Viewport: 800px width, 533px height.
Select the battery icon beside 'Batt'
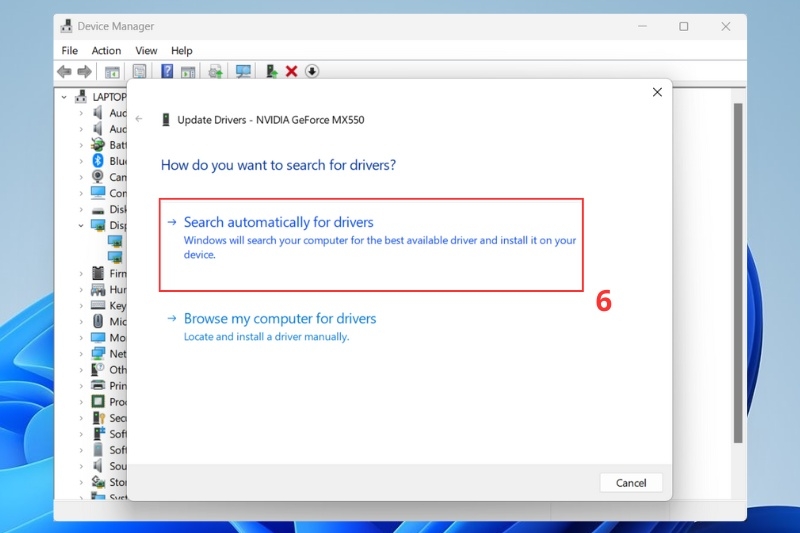click(x=98, y=145)
